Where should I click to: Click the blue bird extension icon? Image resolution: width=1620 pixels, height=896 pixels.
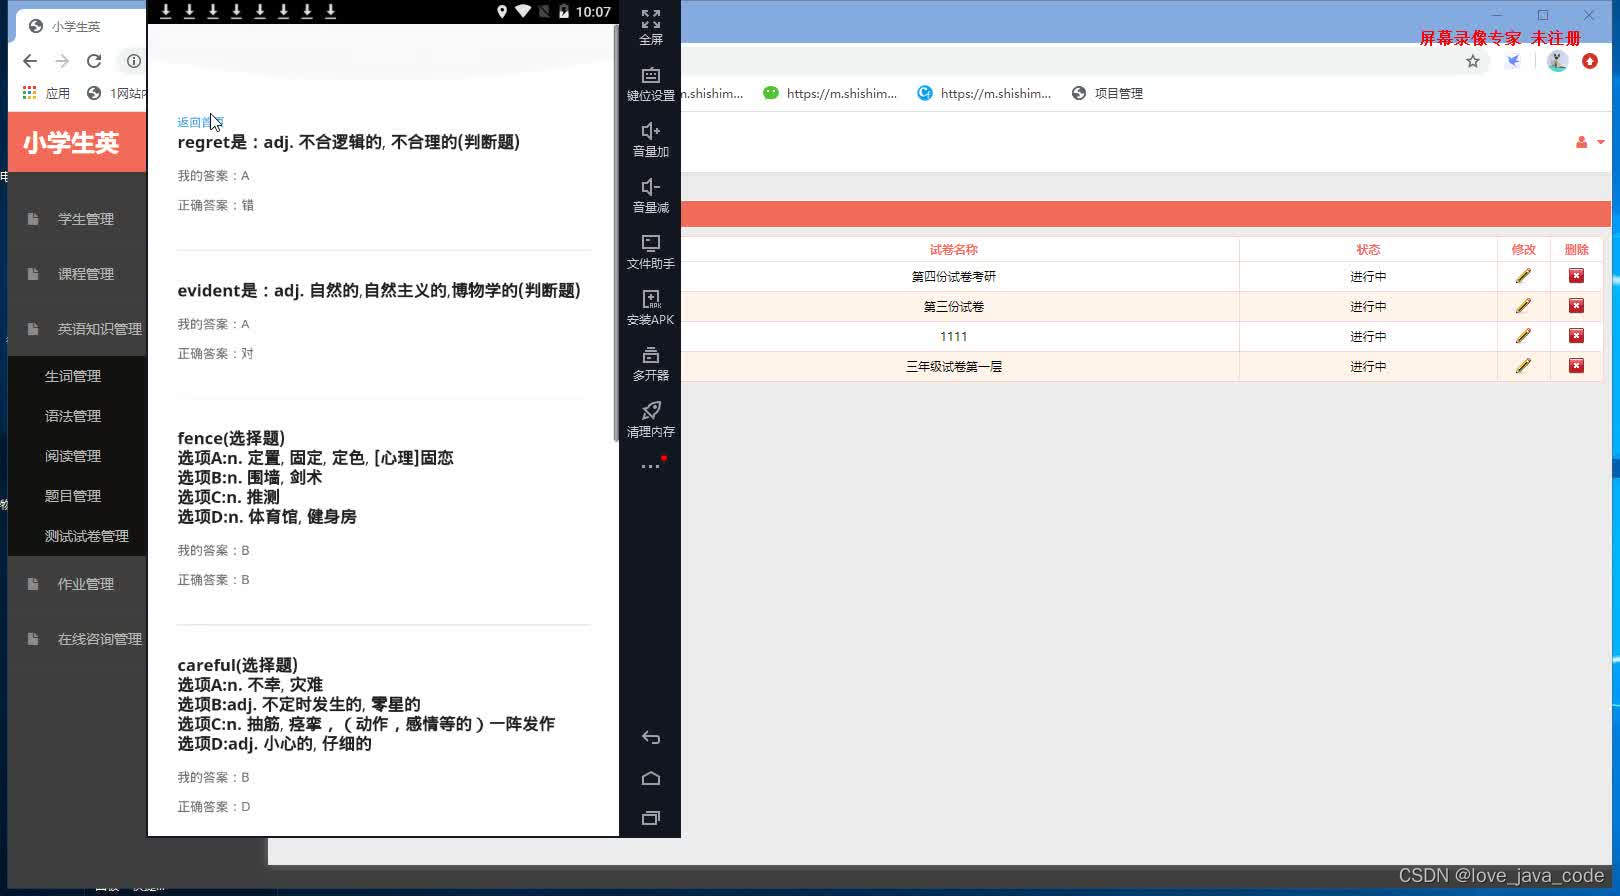[x=1513, y=61]
